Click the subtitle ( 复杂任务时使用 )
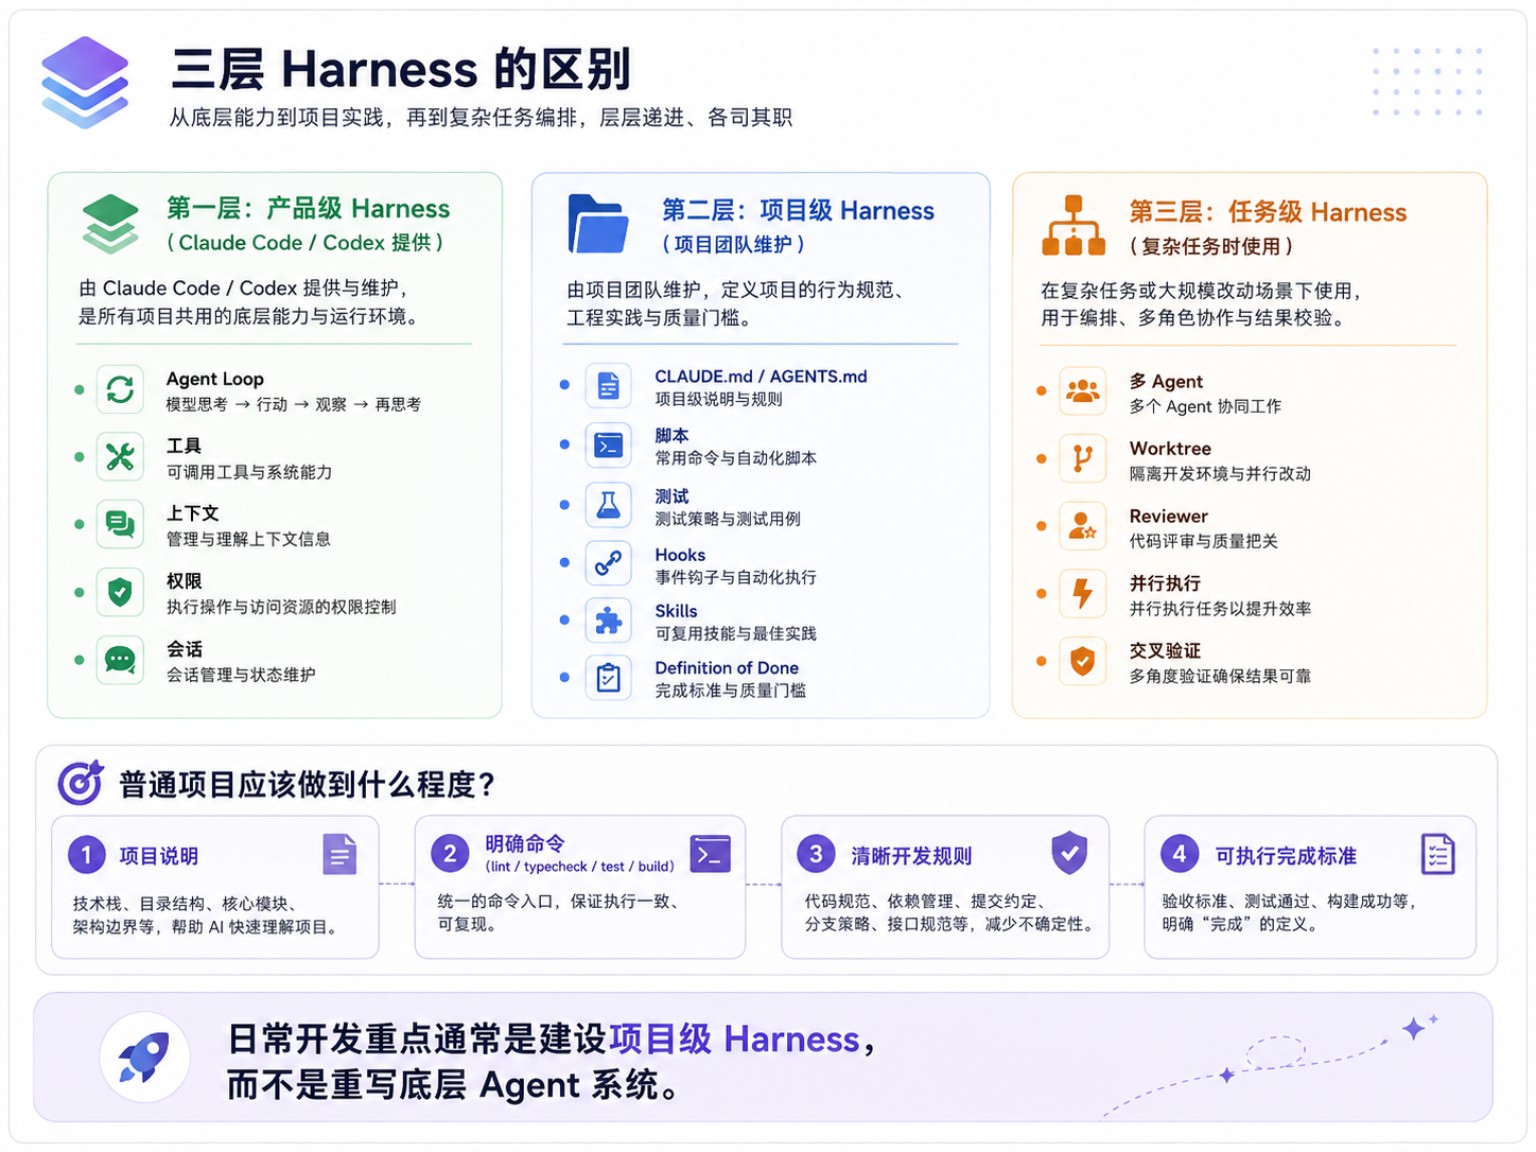 [x=1211, y=246]
